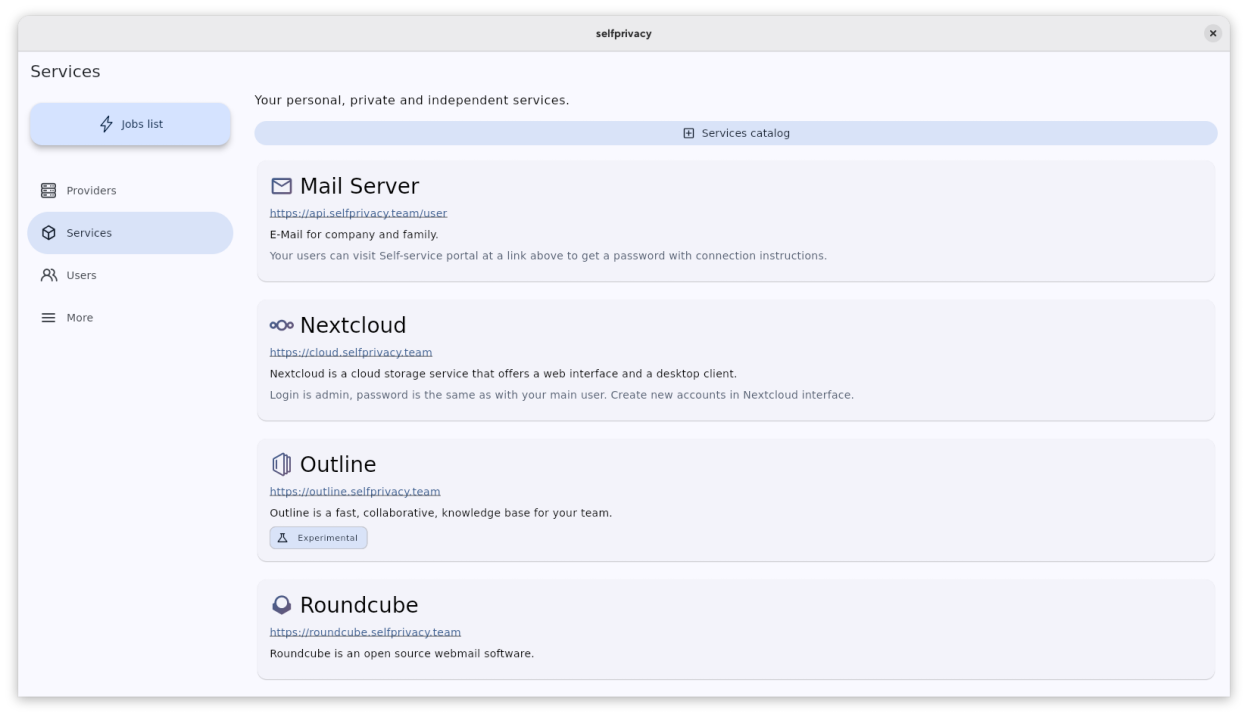Click the Services cube icon
The height and width of the screenshot is (717, 1248).
(48, 233)
